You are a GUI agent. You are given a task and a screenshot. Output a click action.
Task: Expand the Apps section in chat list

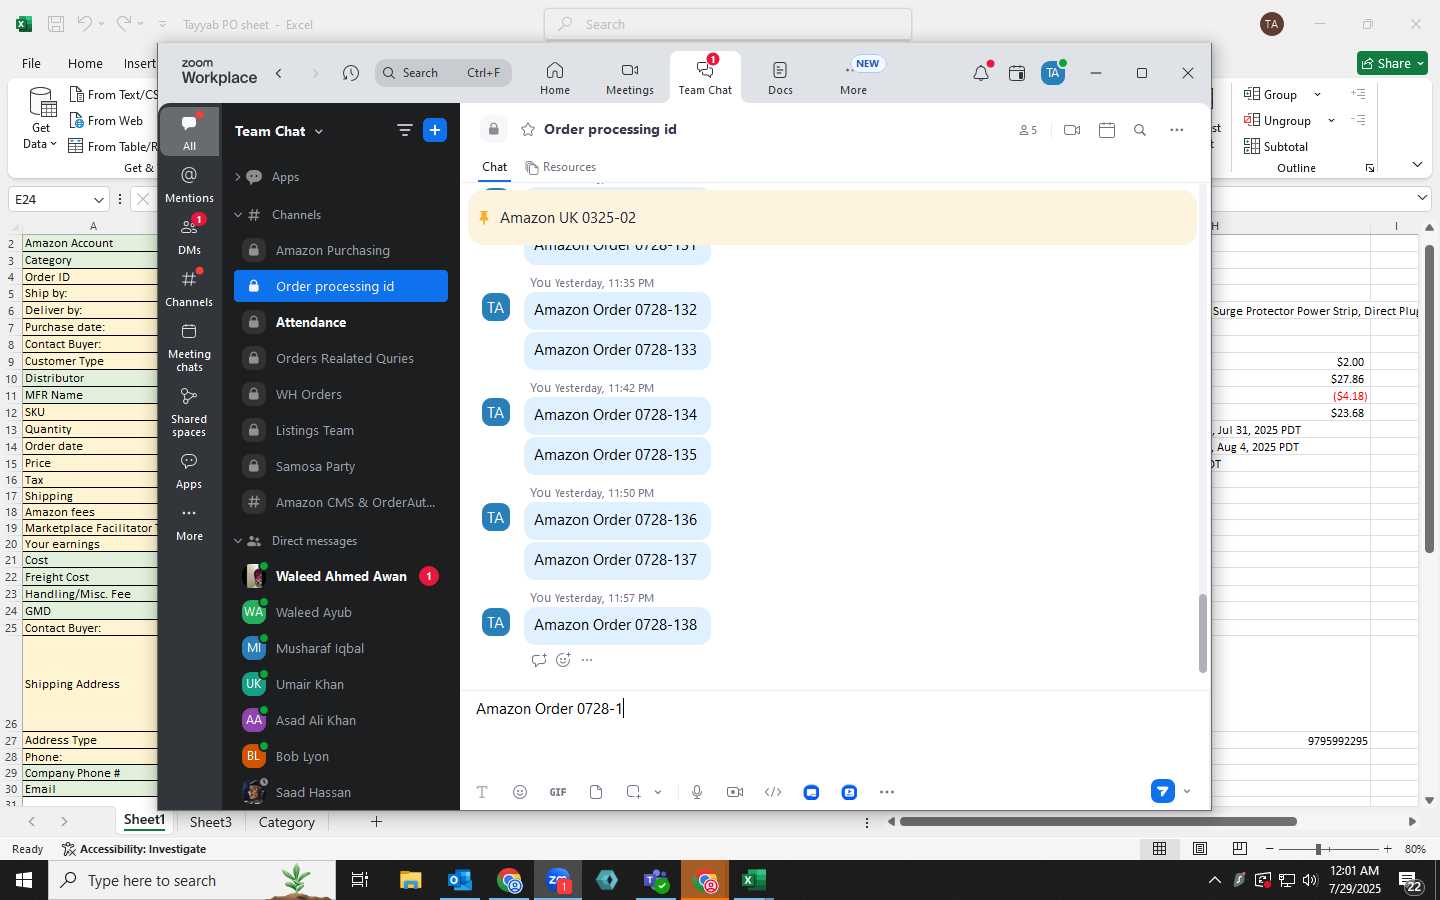(238, 177)
